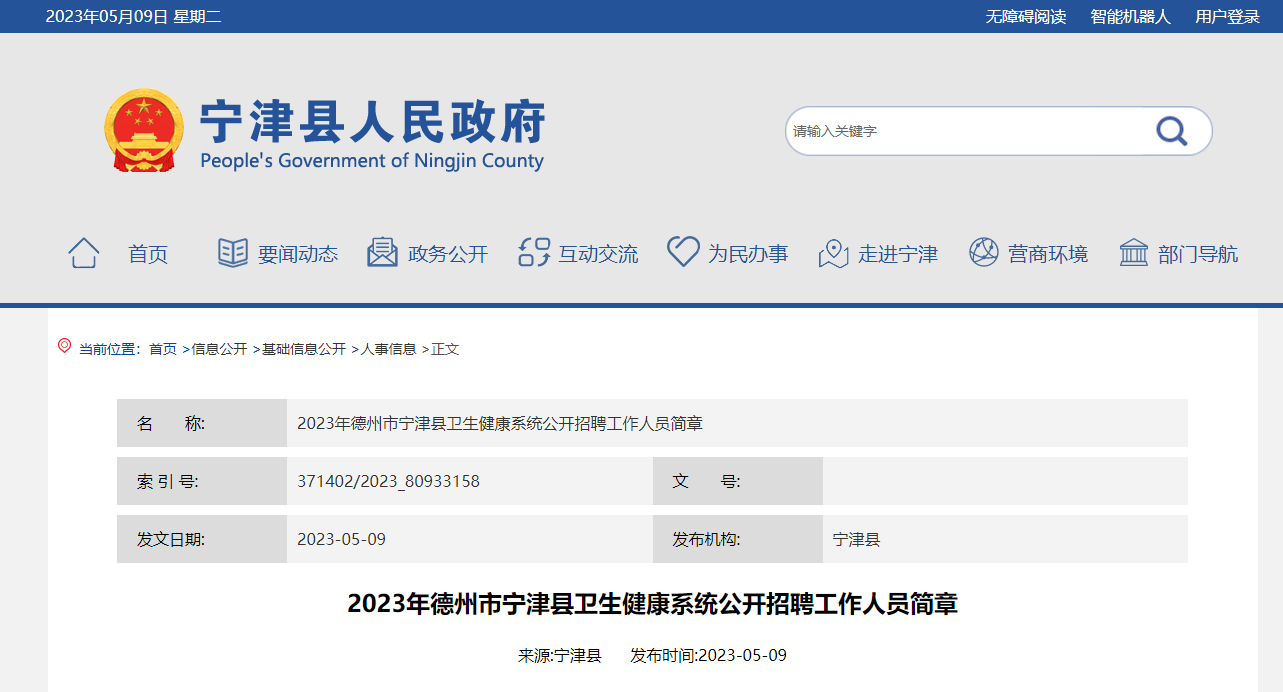
Task: Click the 首页 breadcrumb link
Action: tap(163, 349)
